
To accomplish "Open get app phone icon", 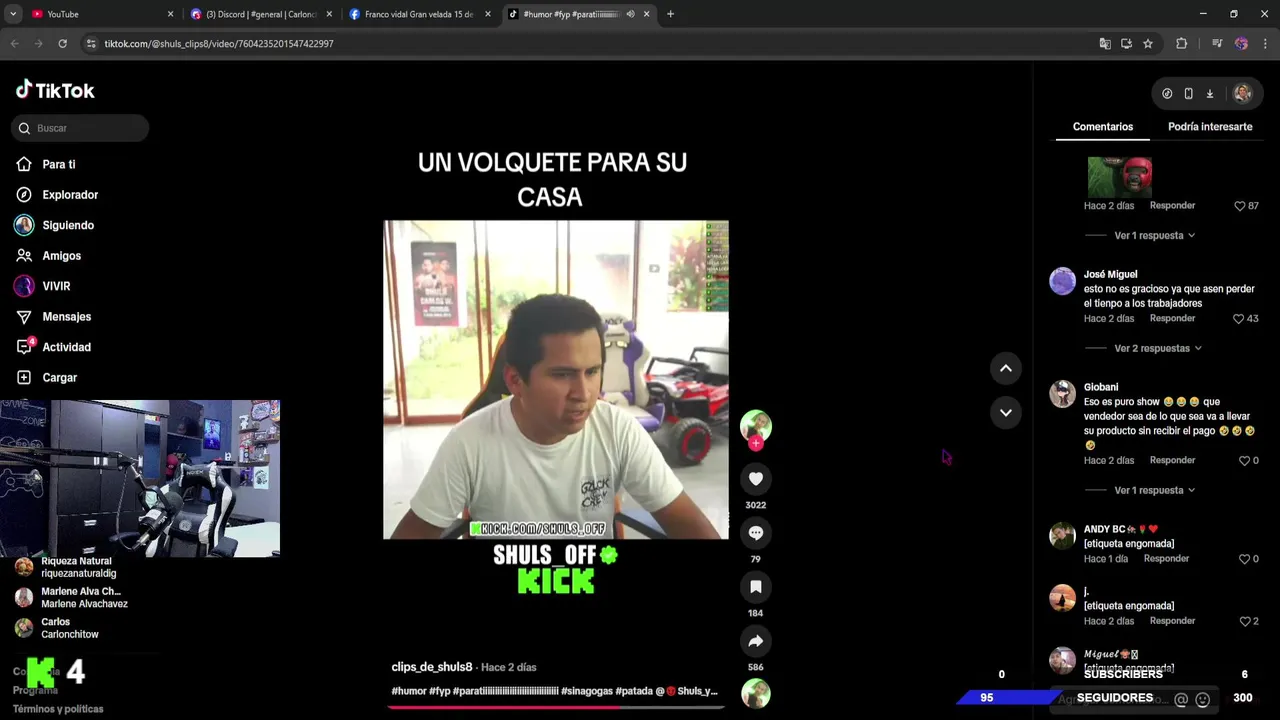I will (x=1188, y=94).
